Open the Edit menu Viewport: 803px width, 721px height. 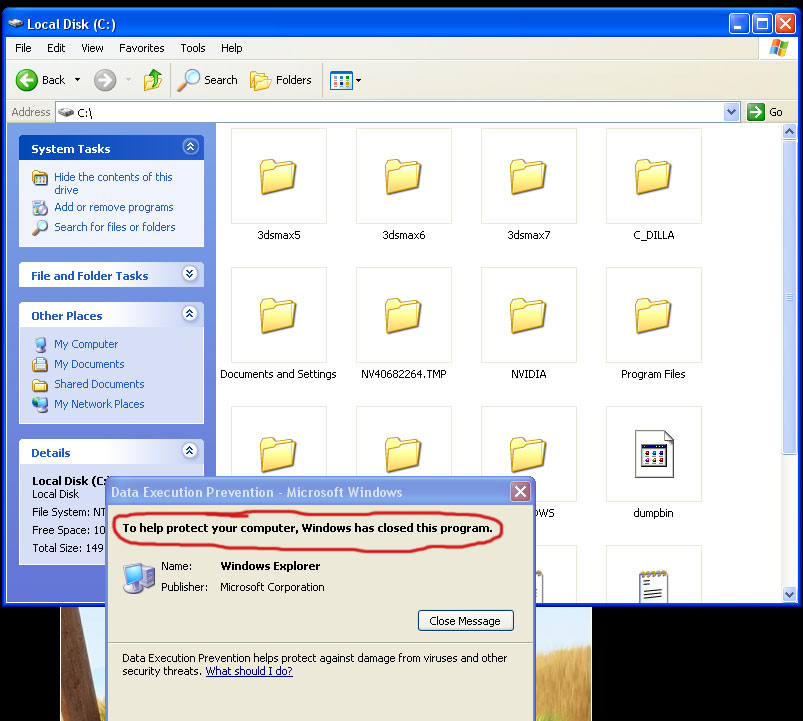pos(56,48)
